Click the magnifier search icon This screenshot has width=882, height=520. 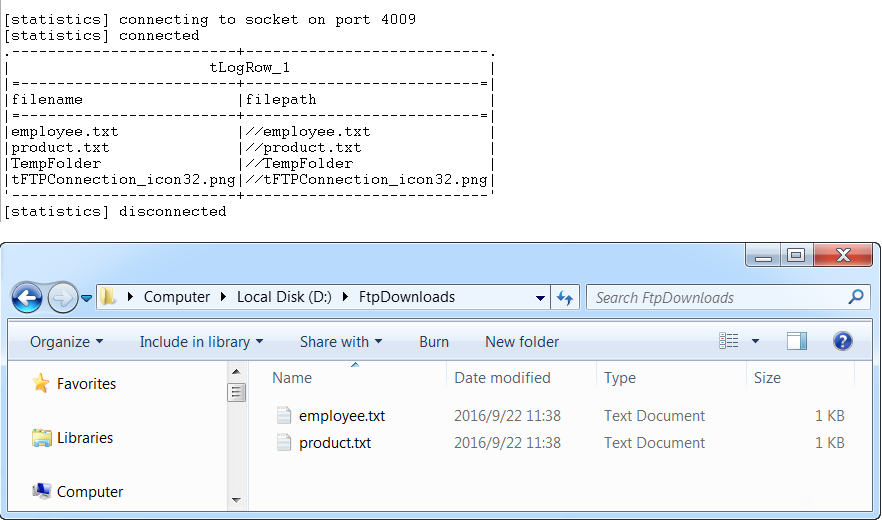coord(856,297)
